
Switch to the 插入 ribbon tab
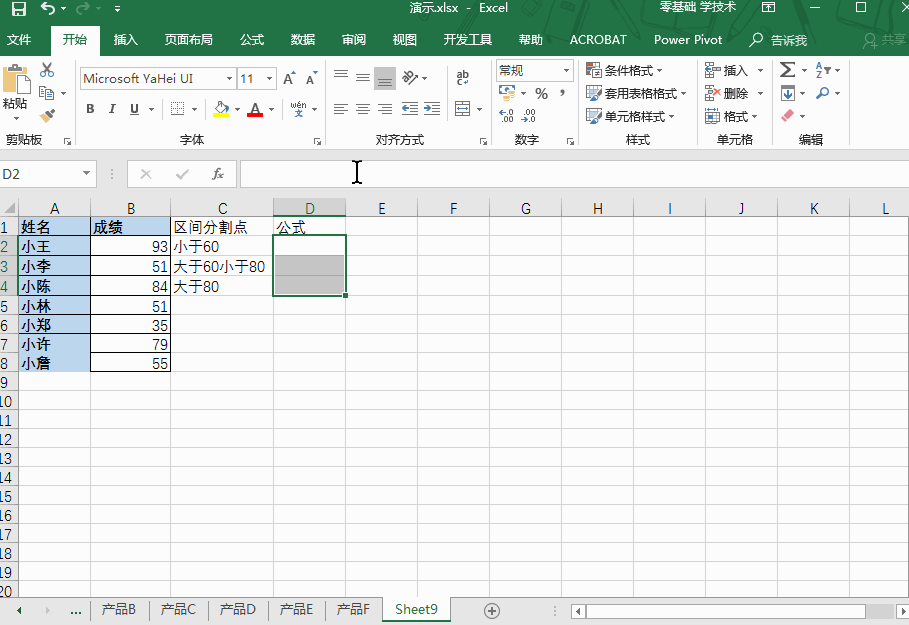pos(125,39)
